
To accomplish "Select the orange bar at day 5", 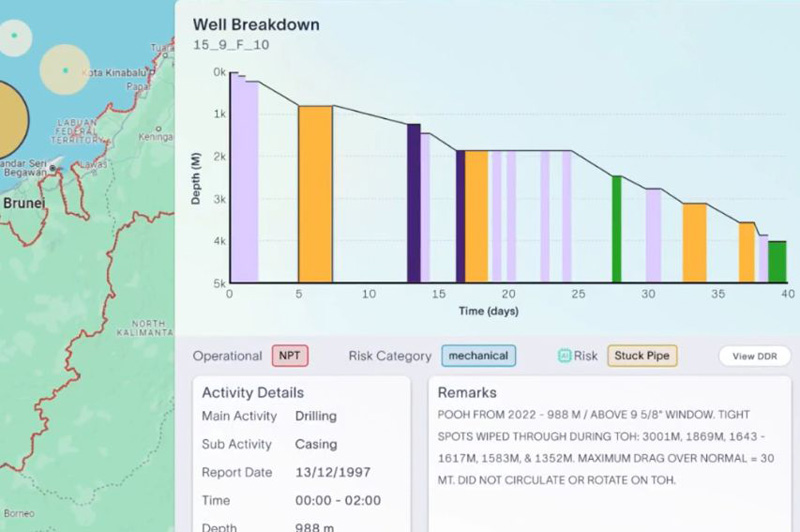I will 315,194.
